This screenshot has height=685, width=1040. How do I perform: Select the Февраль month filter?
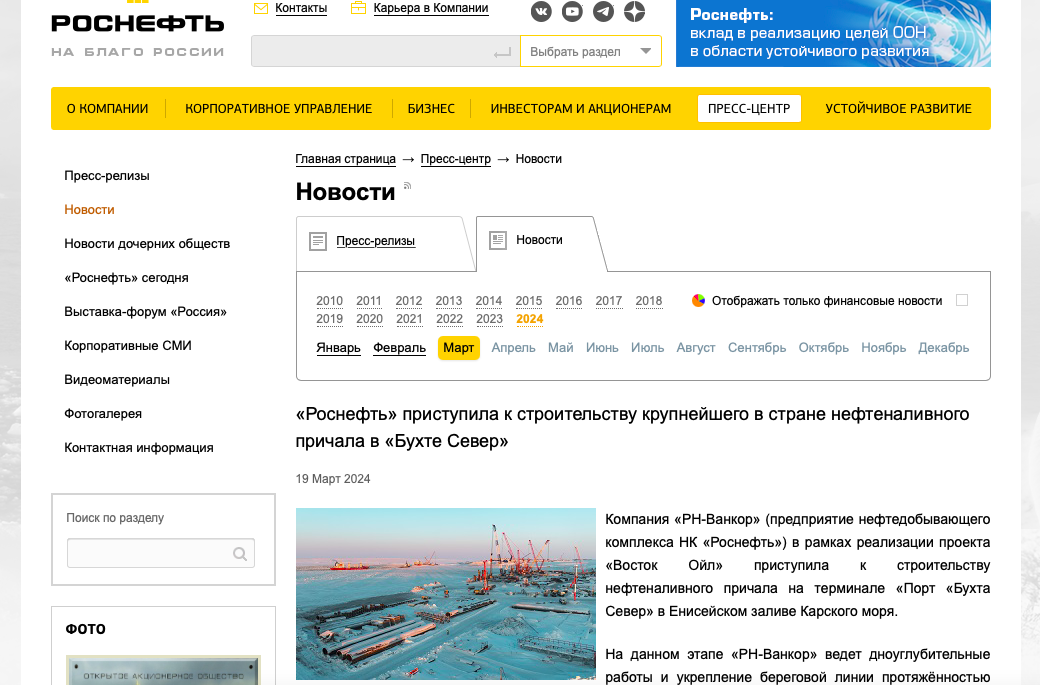(x=399, y=348)
